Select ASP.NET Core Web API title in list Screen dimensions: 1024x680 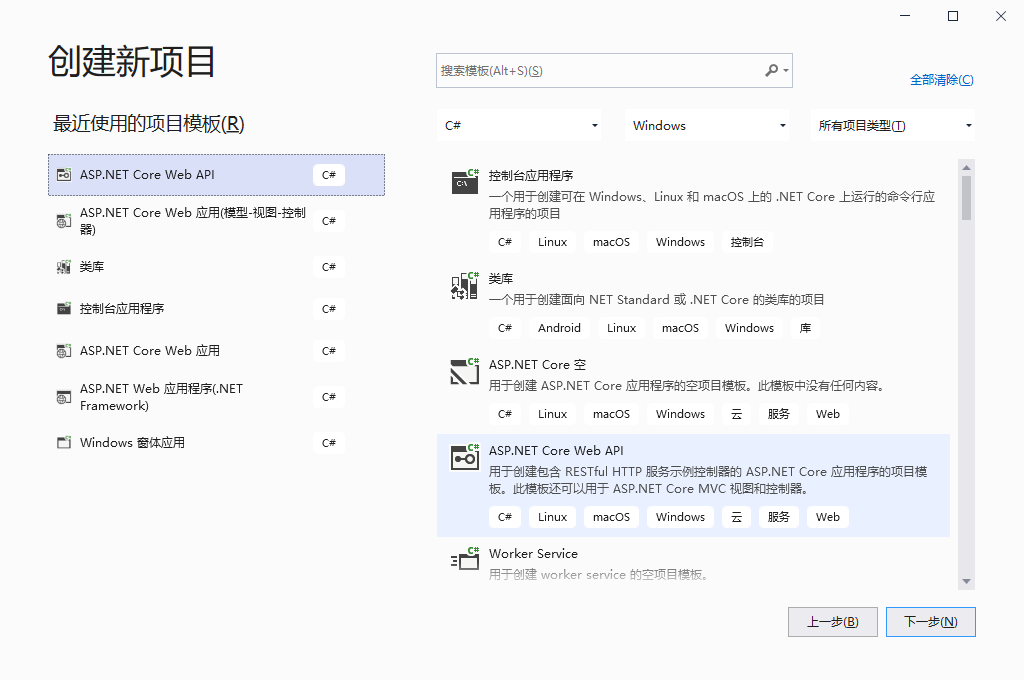tap(556, 451)
